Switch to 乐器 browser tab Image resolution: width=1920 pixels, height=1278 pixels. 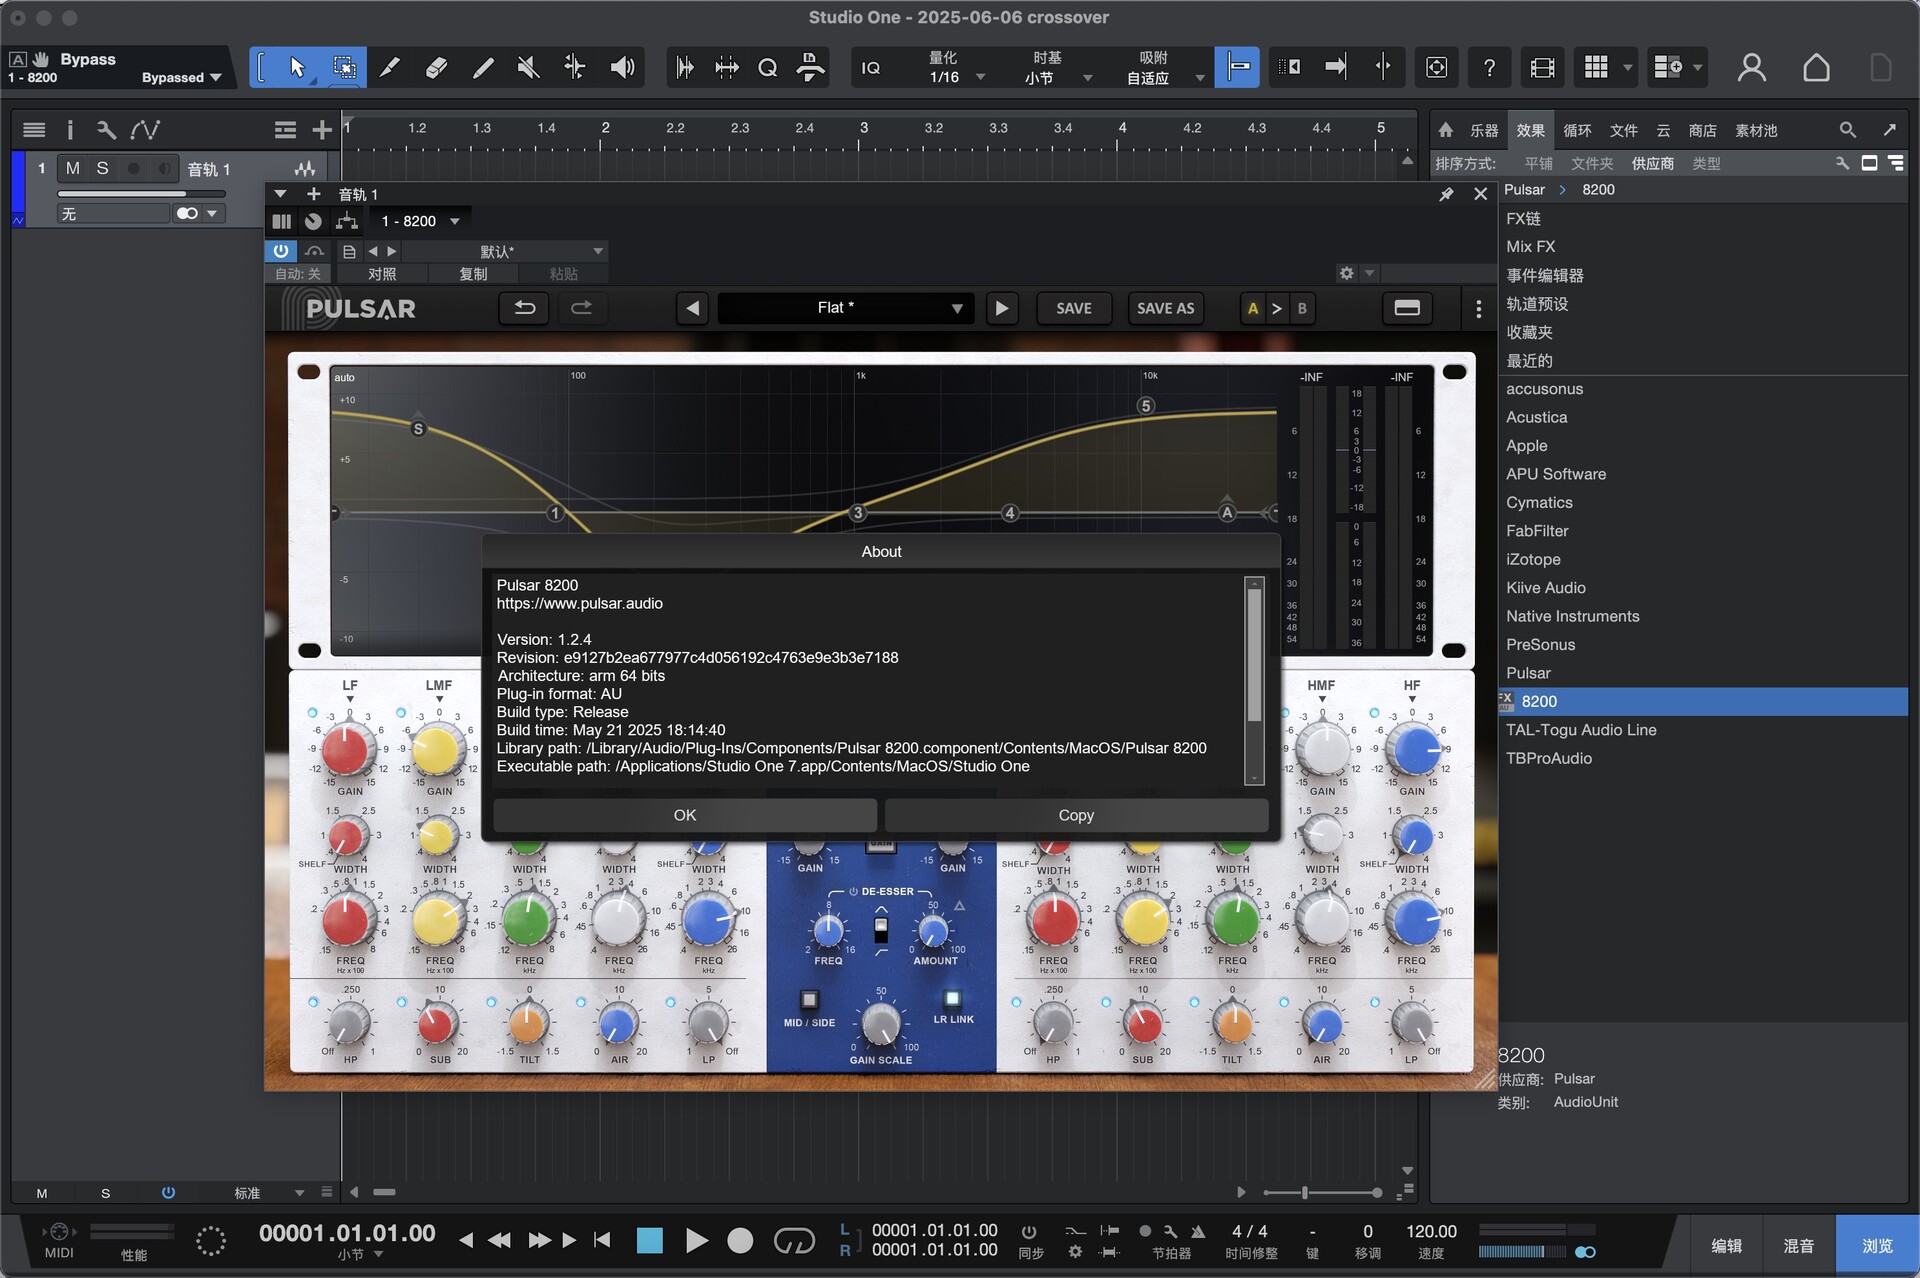1484,130
